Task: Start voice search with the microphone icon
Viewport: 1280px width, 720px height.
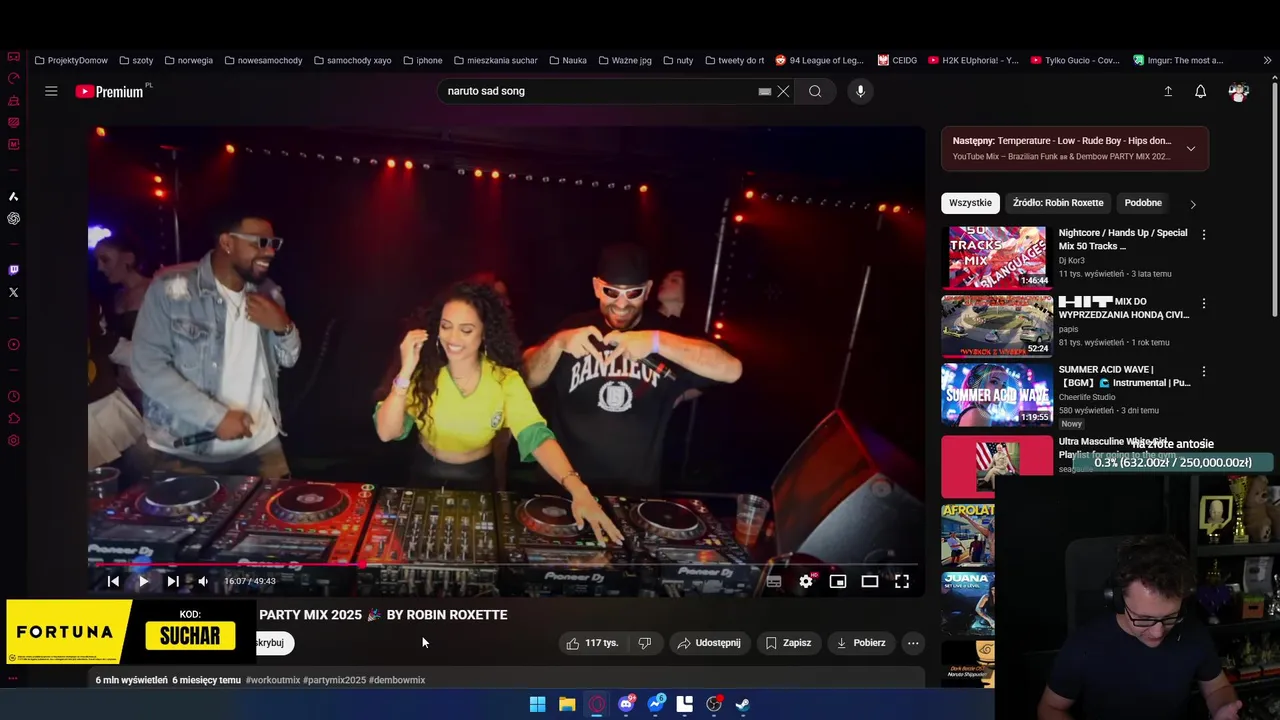Action: (x=860, y=91)
